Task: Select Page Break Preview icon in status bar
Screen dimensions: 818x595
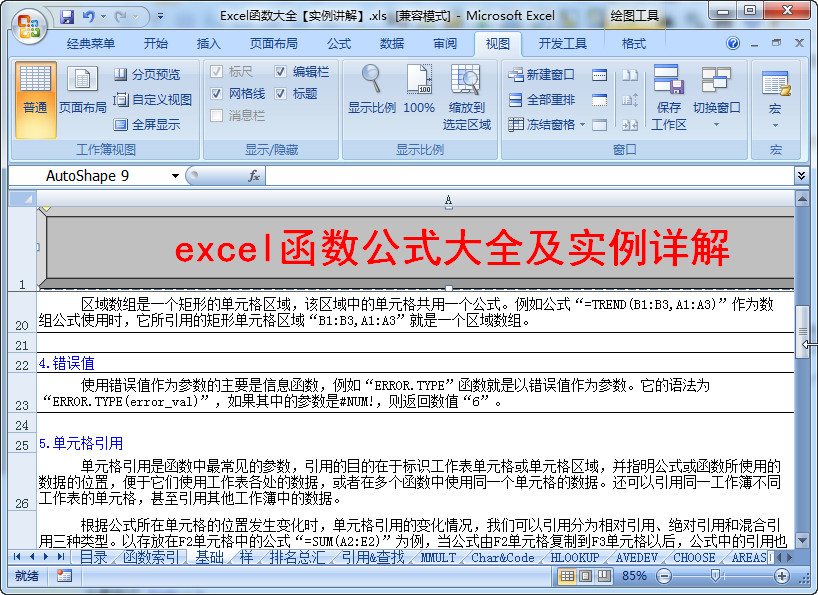Action: pyautogui.click(x=604, y=576)
